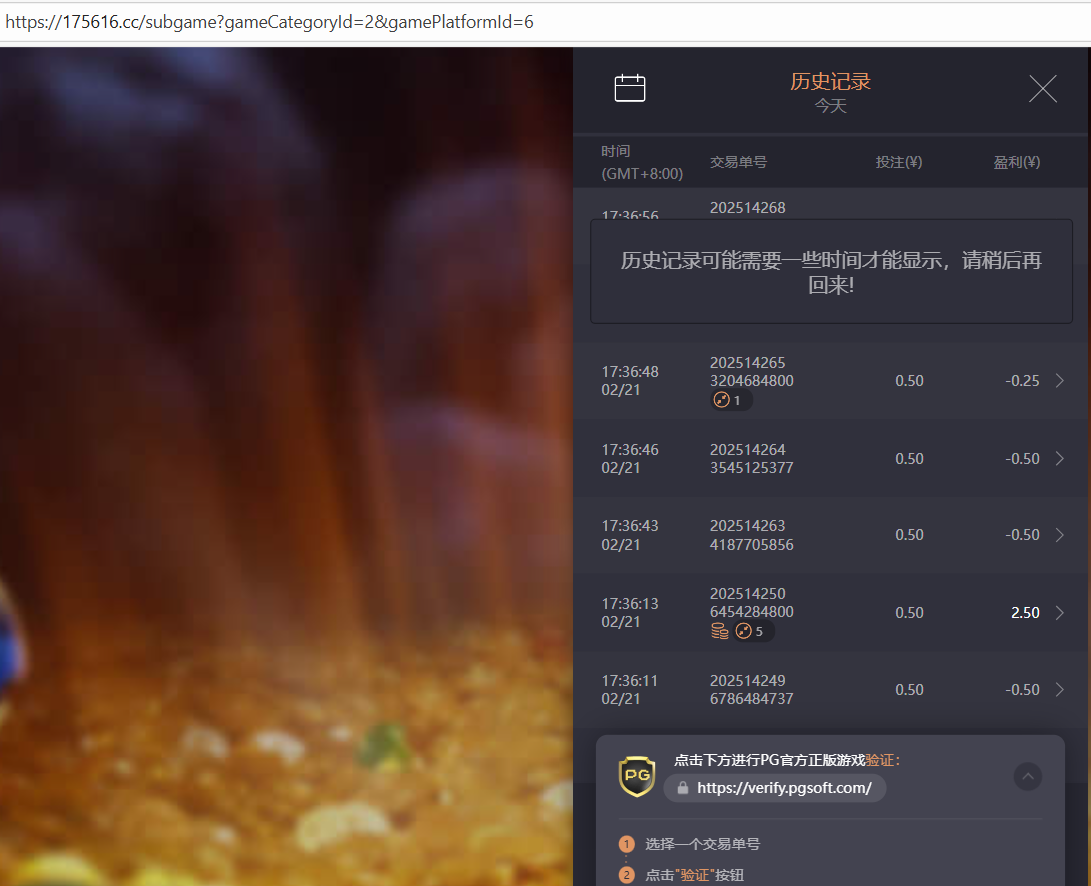Expand details for the 17:36:43 record
The width and height of the screenshot is (1091, 886).
[x=1059, y=535]
